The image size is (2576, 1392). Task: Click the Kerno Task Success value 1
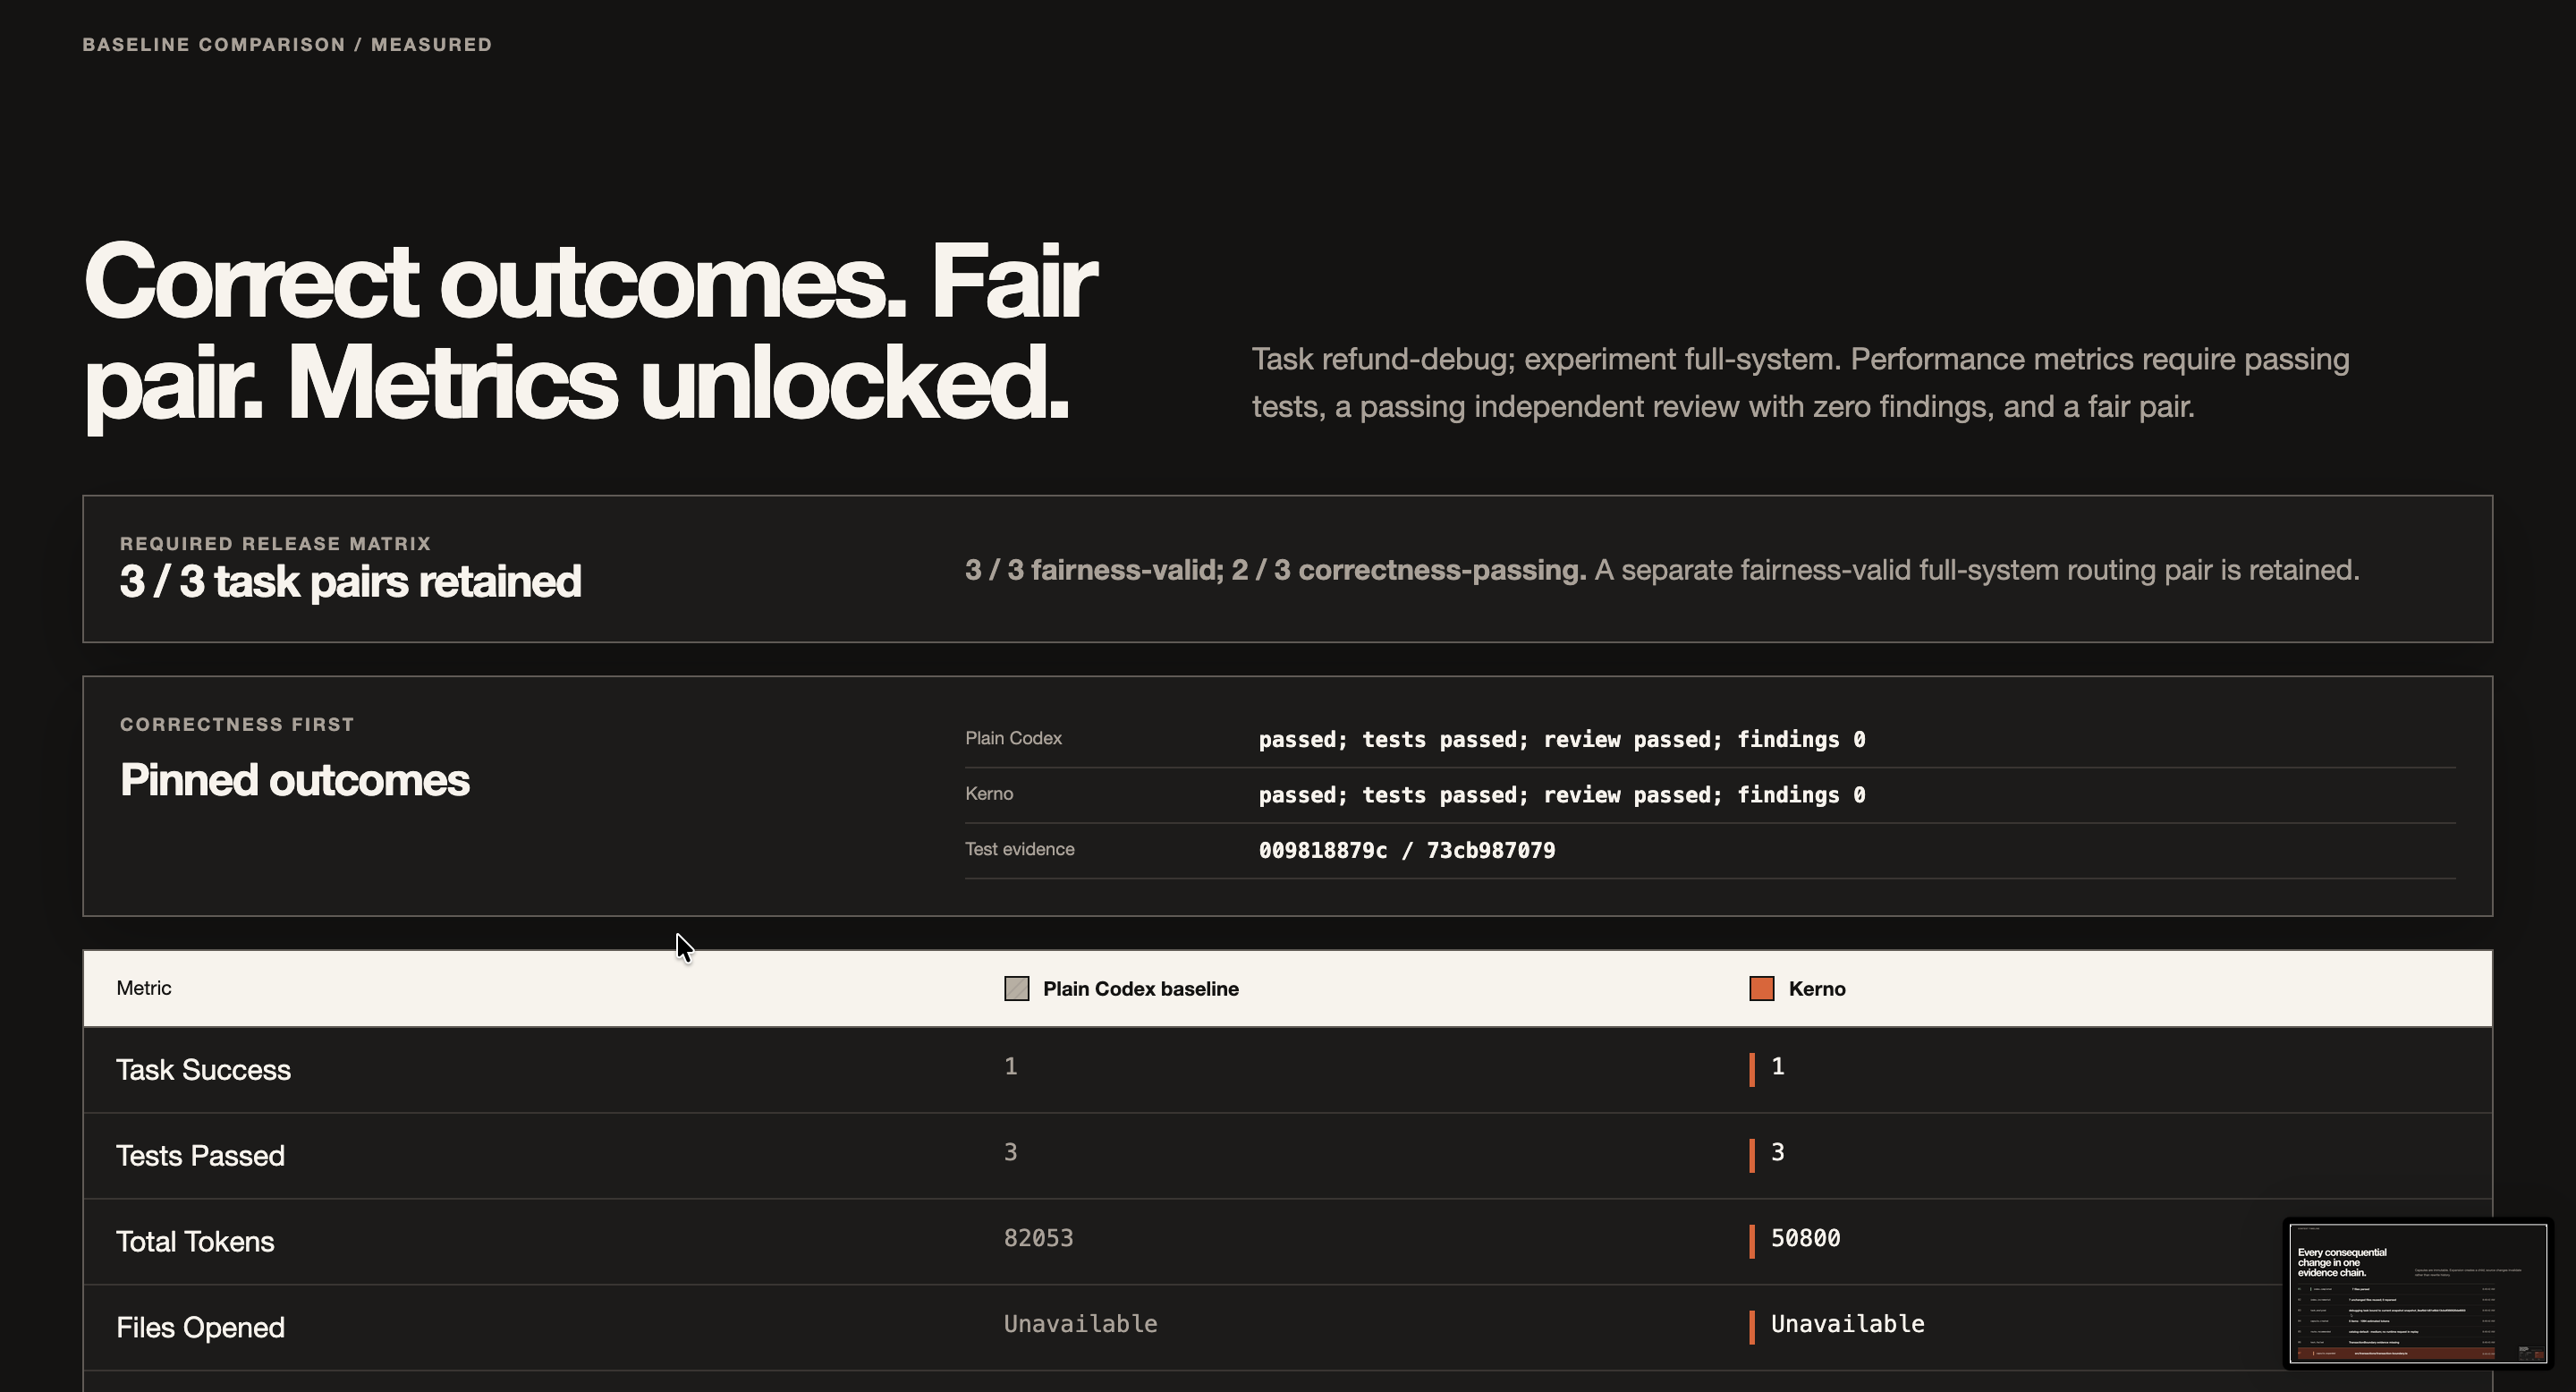point(1777,1066)
